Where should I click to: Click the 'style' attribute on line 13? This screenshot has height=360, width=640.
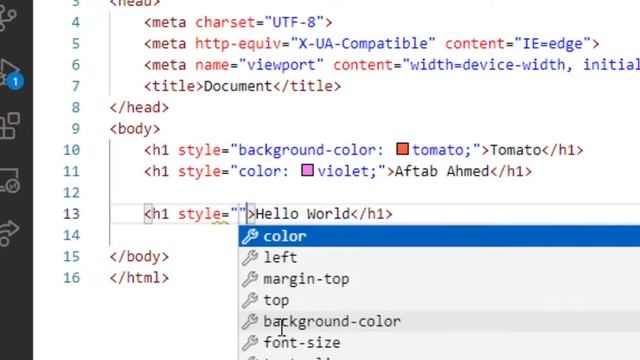point(199,214)
